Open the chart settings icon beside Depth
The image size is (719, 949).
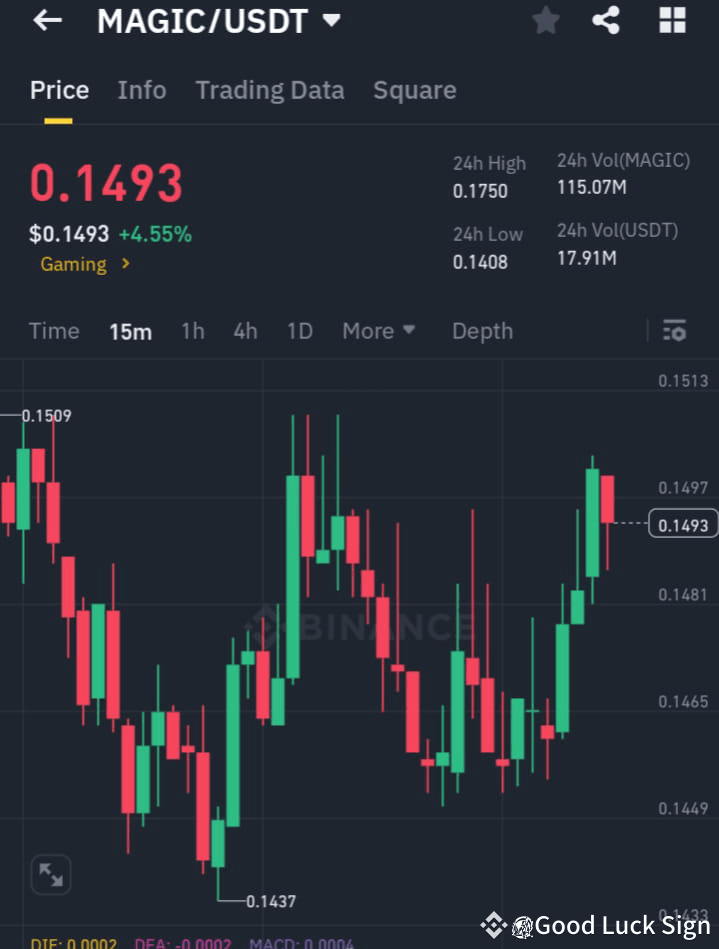click(675, 330)
